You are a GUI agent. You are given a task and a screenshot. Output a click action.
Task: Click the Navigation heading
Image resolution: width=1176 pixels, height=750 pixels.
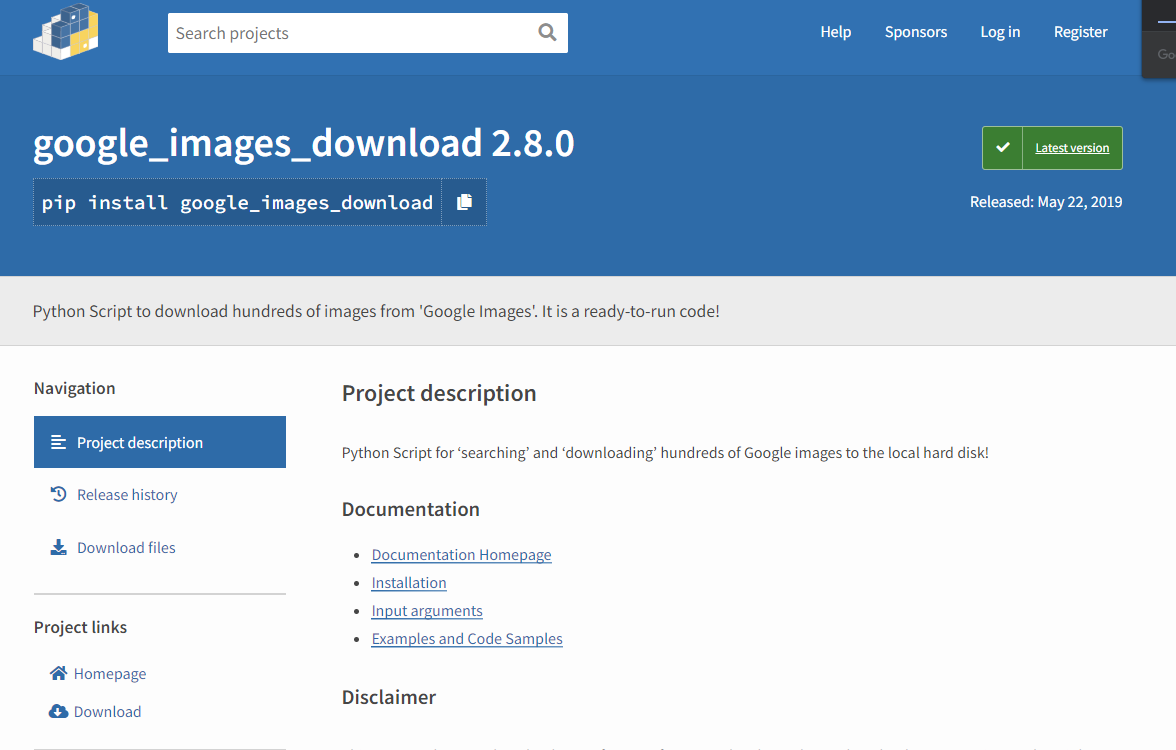click(x=74, y=388)
